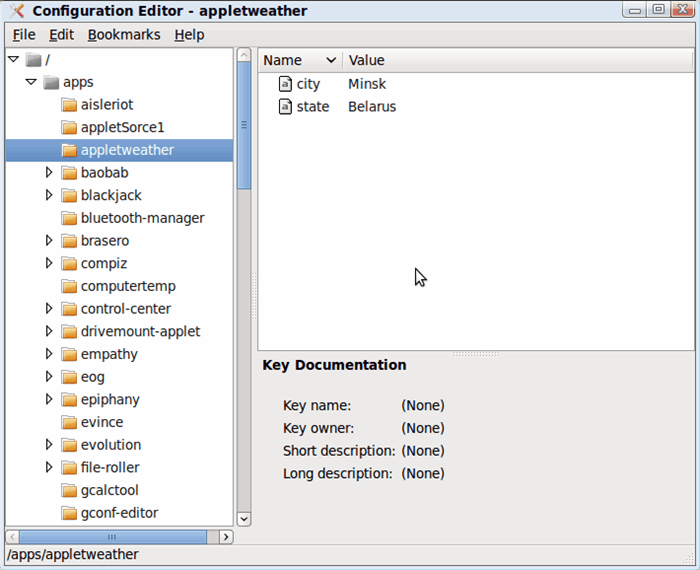Click the file-roller folder icon

pyautogui.click(x=69, y=468)
